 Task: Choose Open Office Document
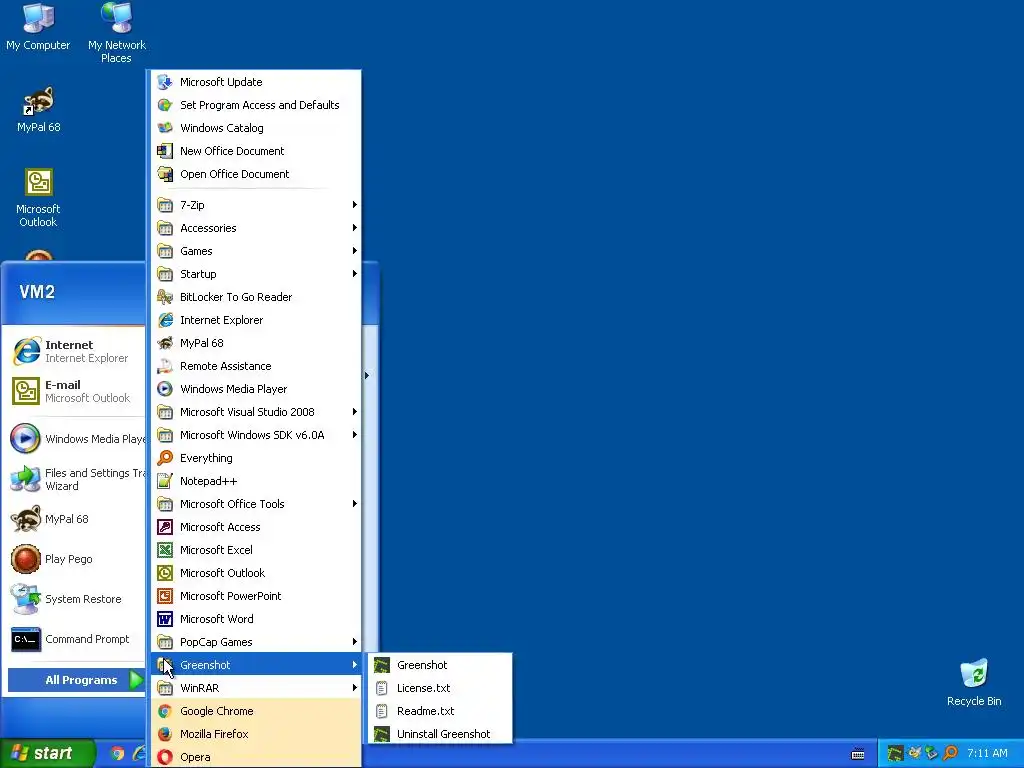pyautogui.click(x=256, y=174)
